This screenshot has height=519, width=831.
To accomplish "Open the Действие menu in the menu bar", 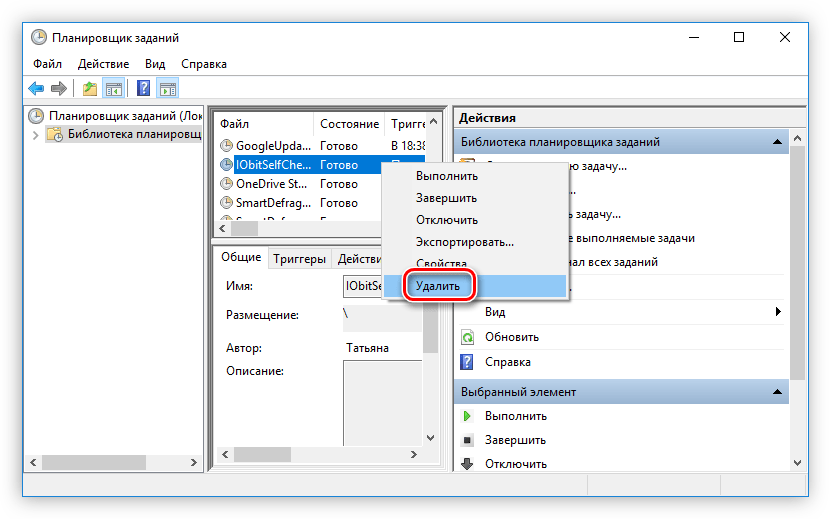I will pyautogui.click(x=103, y=64).
